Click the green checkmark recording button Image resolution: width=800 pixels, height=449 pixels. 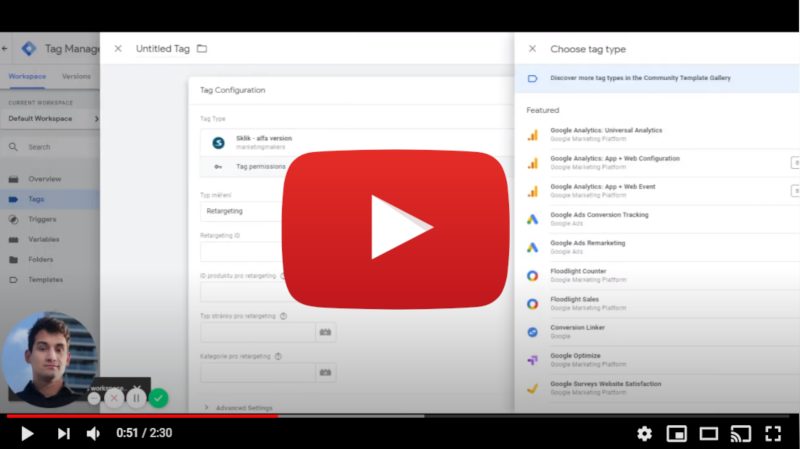(158, 398)
